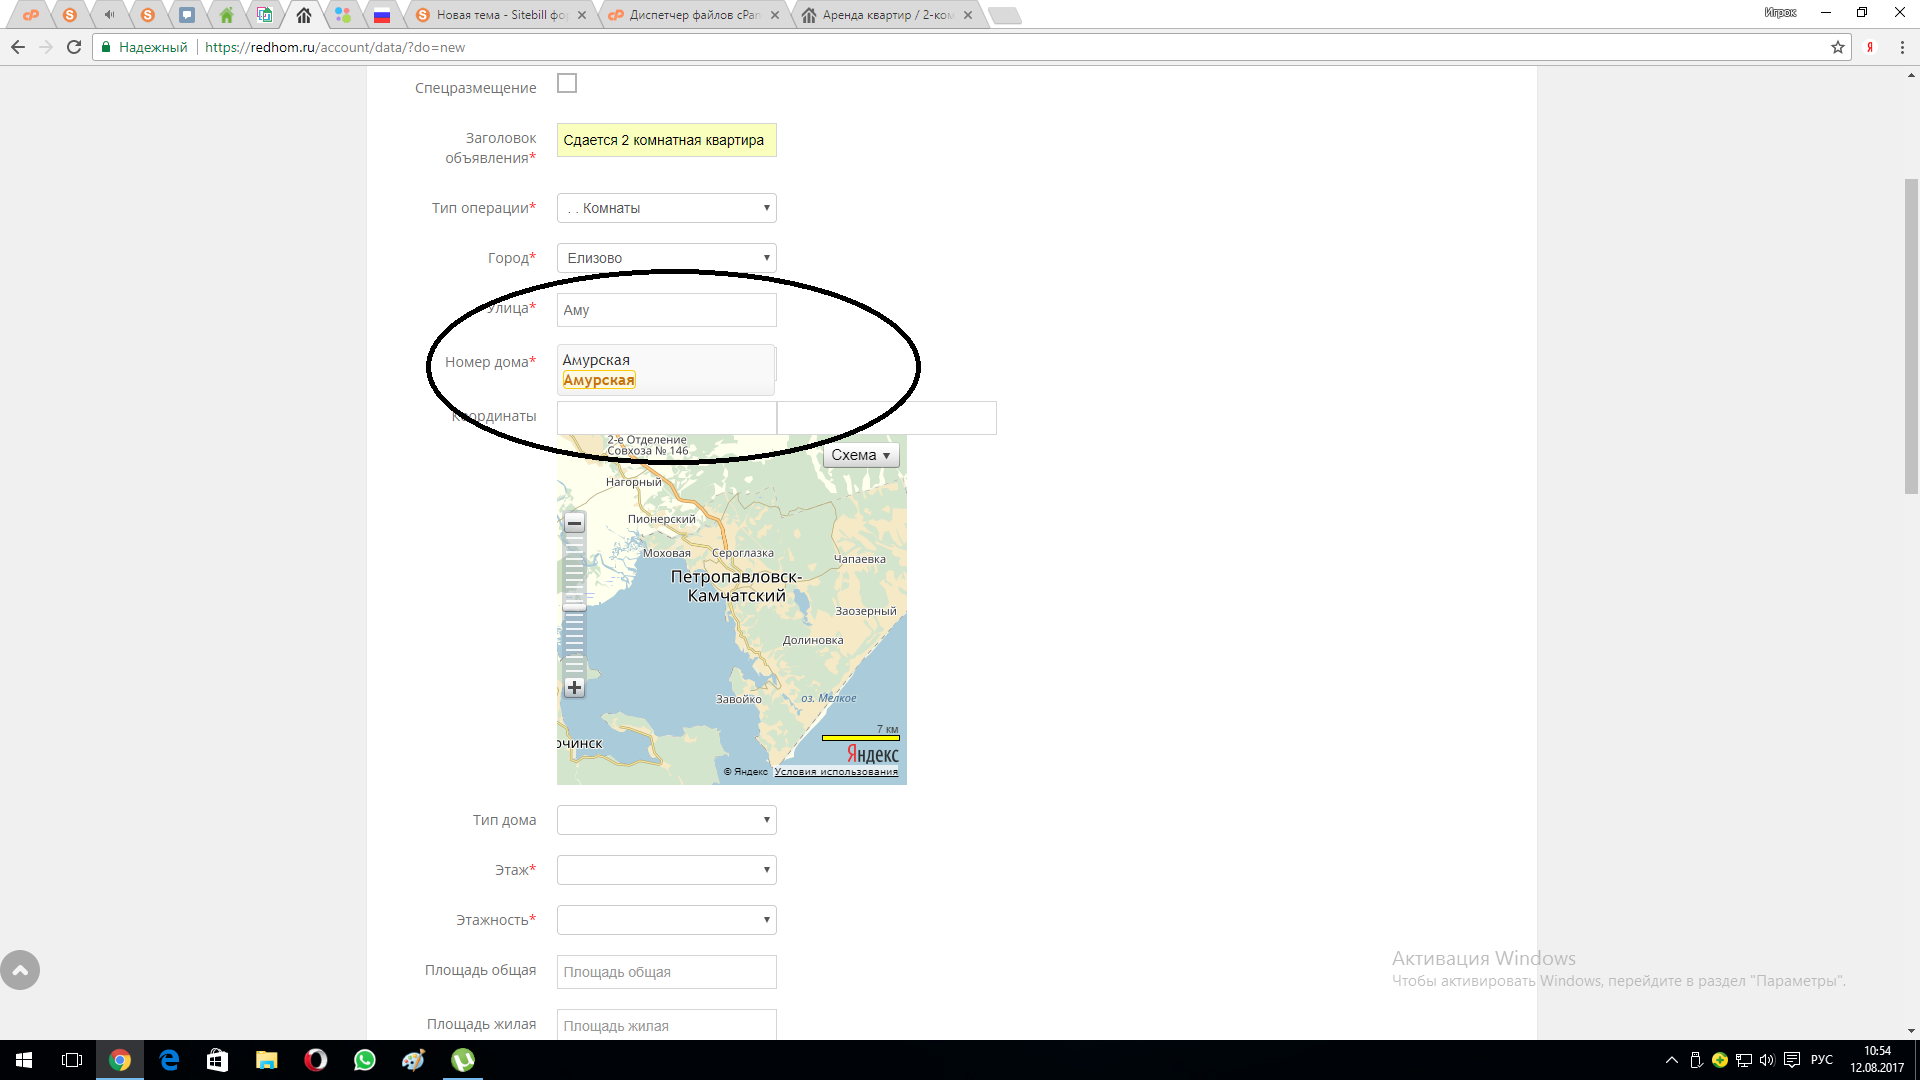
Task: Open the volume control in tray
Action: tap(1767, 1060)
